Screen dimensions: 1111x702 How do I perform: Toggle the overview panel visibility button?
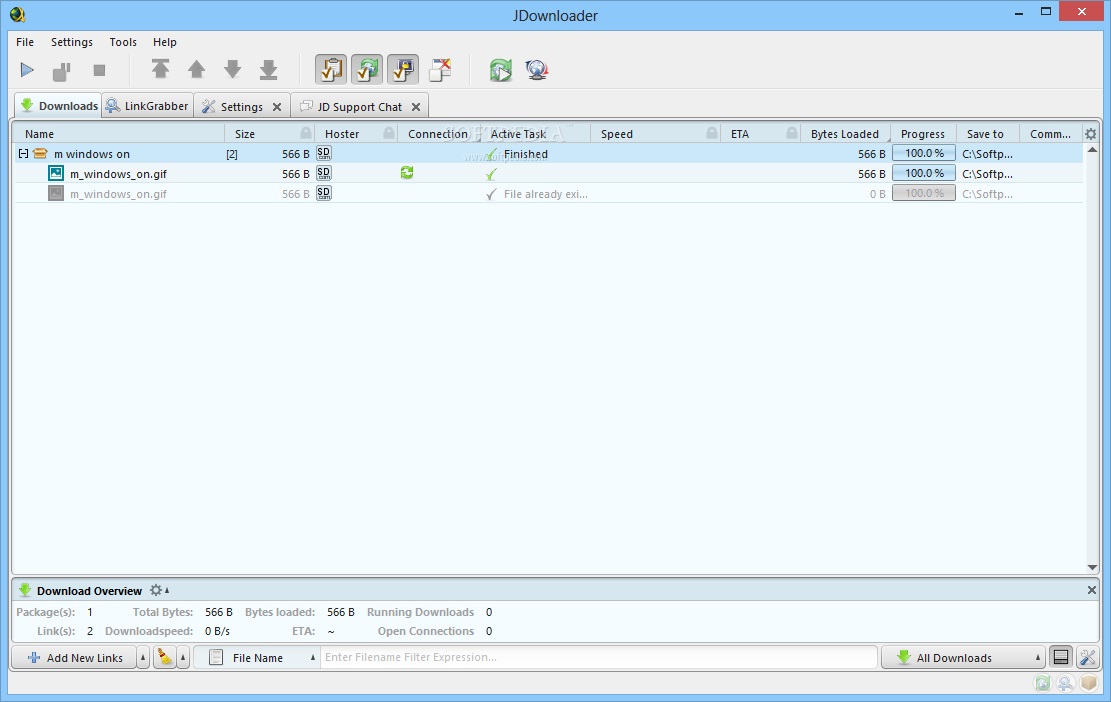click(1061, 657)
